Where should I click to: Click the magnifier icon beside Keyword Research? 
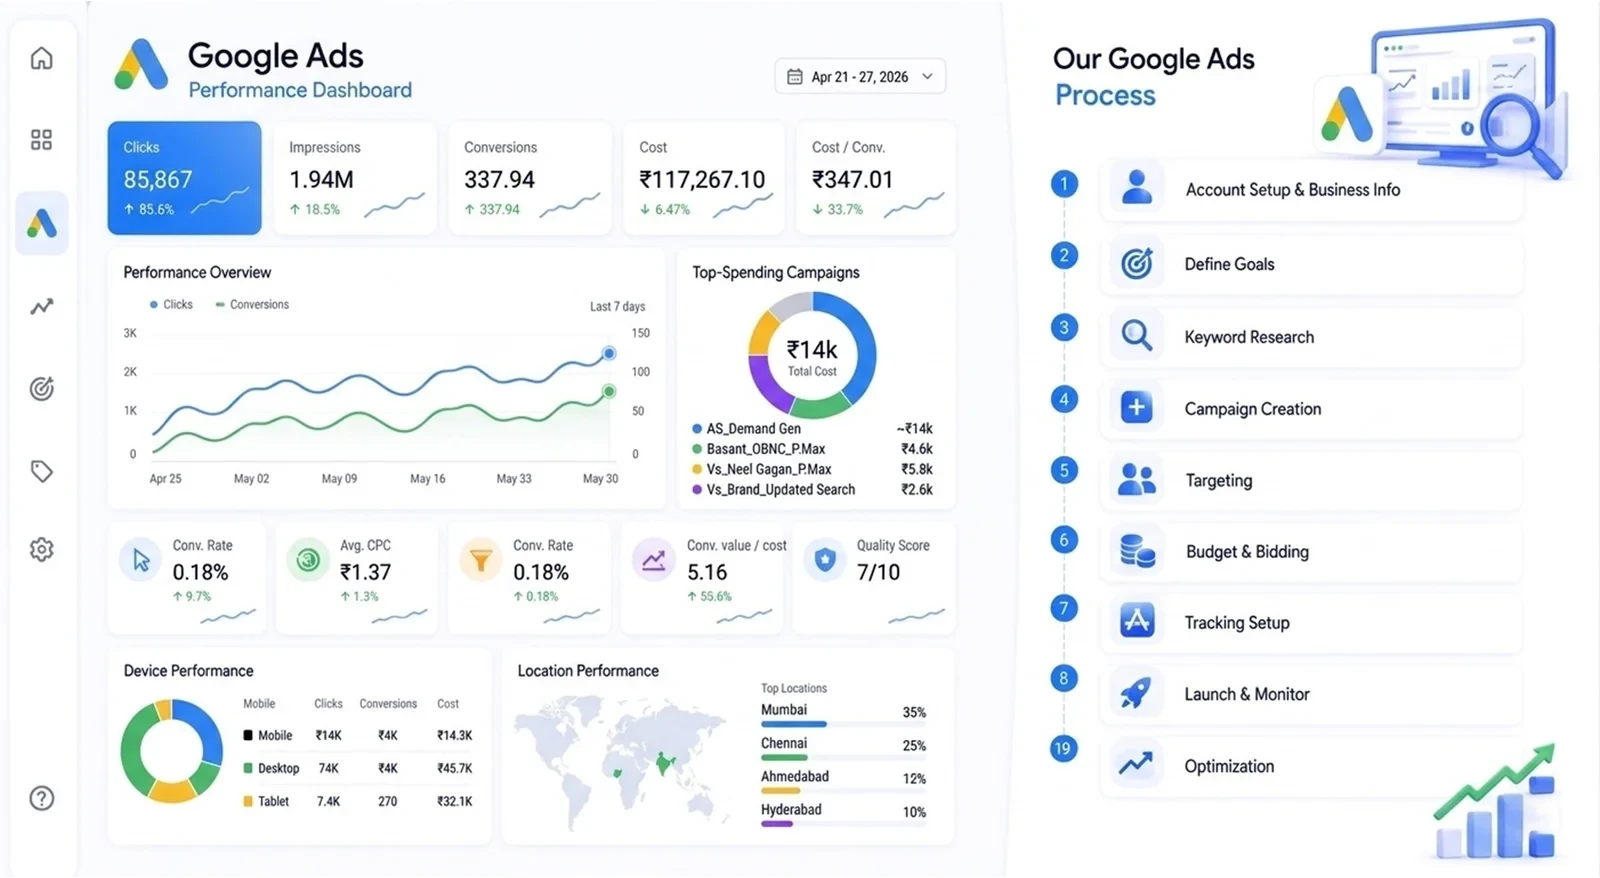click(x=1136, y=336)
